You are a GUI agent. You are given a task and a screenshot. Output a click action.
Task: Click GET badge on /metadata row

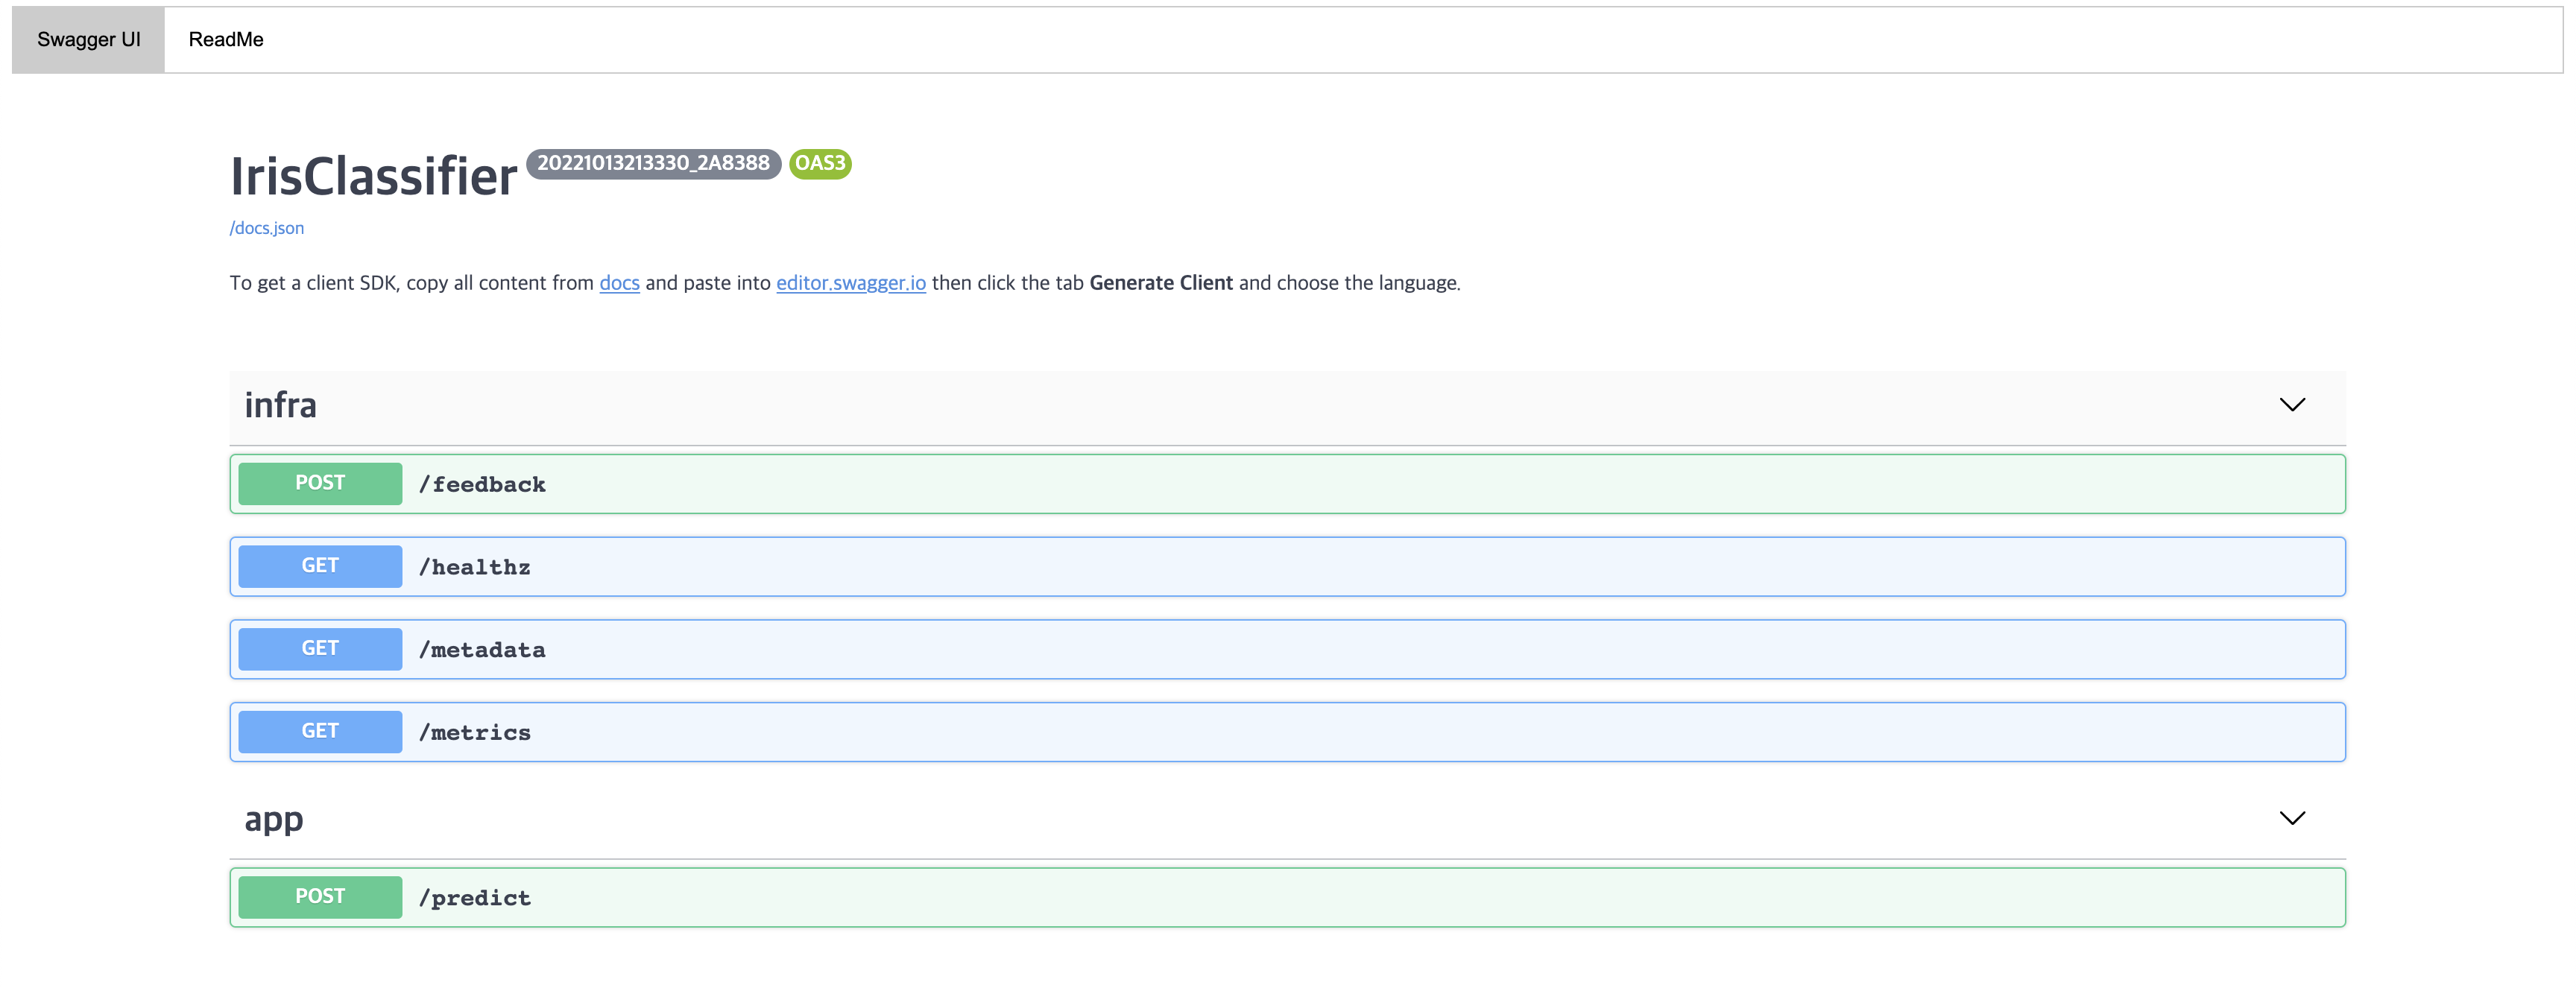click(320, 649)
